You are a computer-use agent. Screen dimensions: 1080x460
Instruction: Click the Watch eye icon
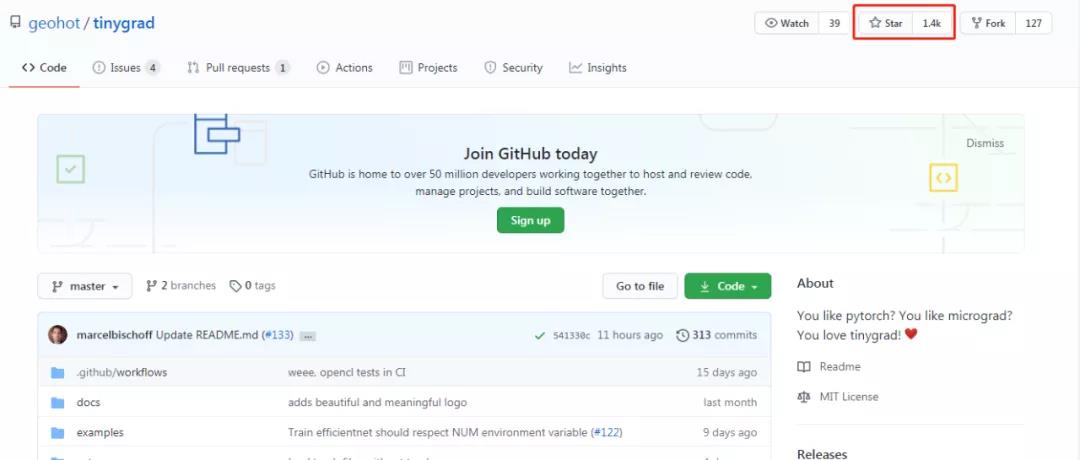pyautogui.click(x=771, y=23)
